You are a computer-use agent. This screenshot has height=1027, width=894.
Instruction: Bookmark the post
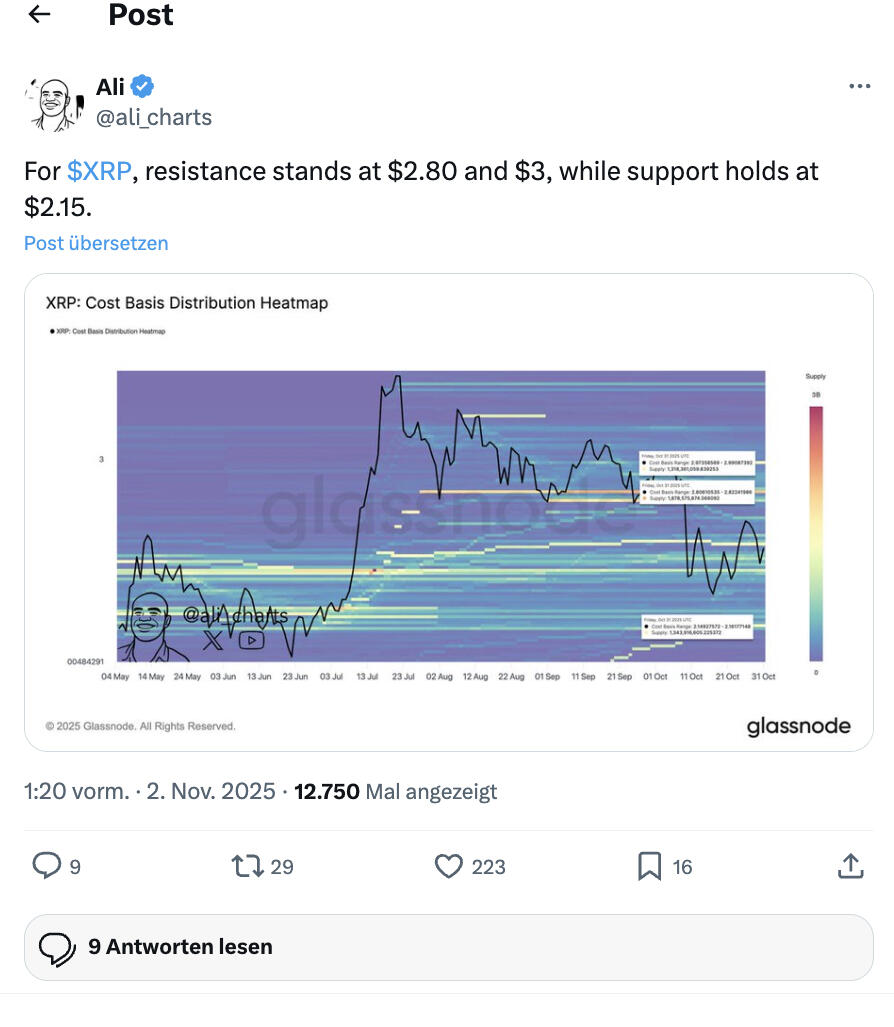click(650, 866)
